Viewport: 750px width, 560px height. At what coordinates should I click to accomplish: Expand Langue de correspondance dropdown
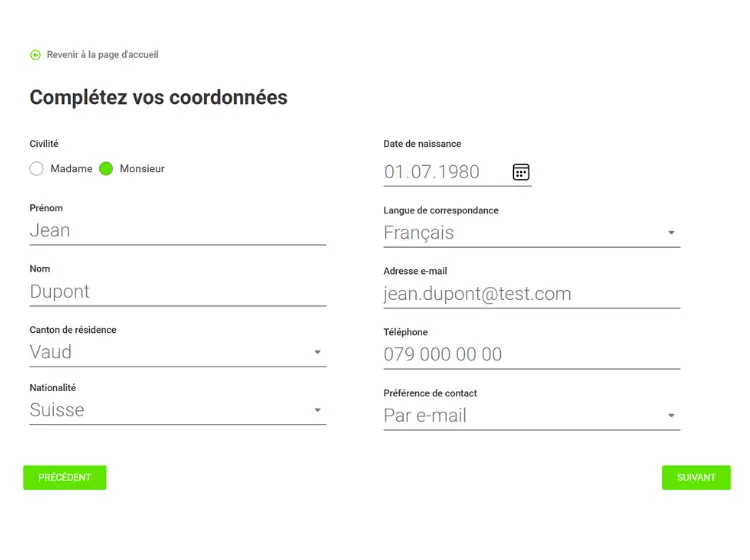[x=671, y=233]
